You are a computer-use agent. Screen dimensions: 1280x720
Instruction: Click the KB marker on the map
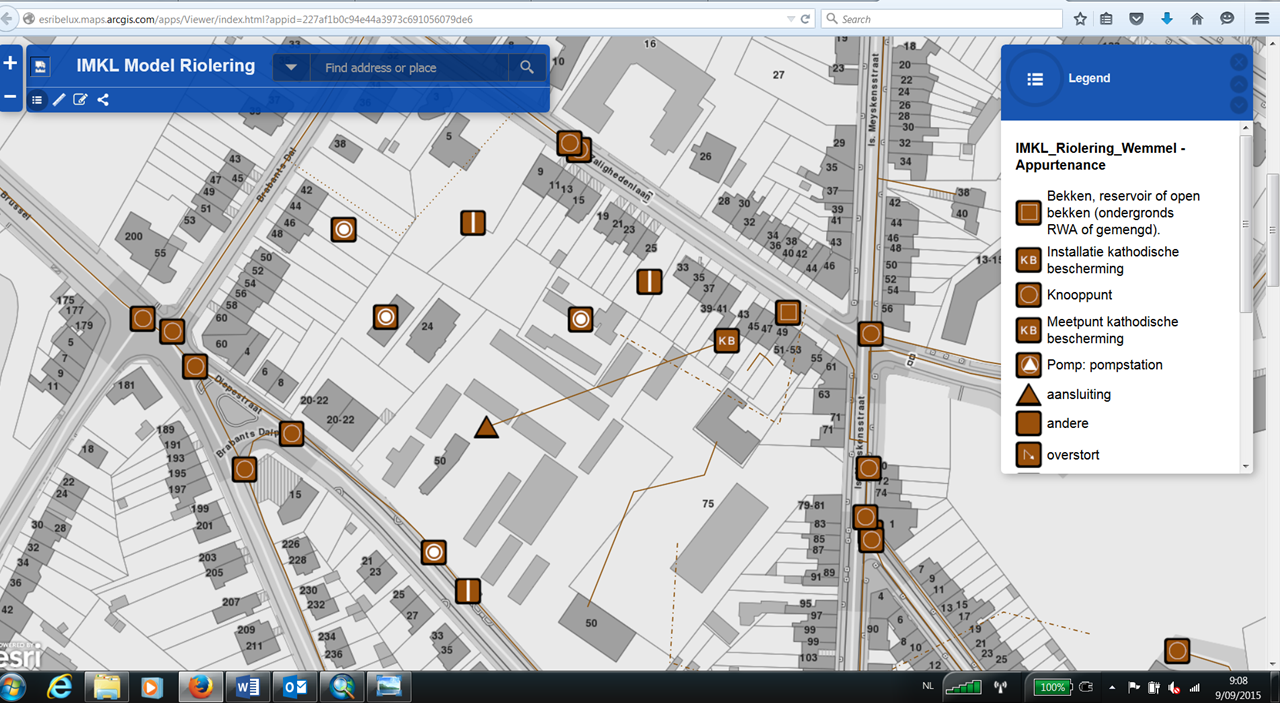click(726, 341)
